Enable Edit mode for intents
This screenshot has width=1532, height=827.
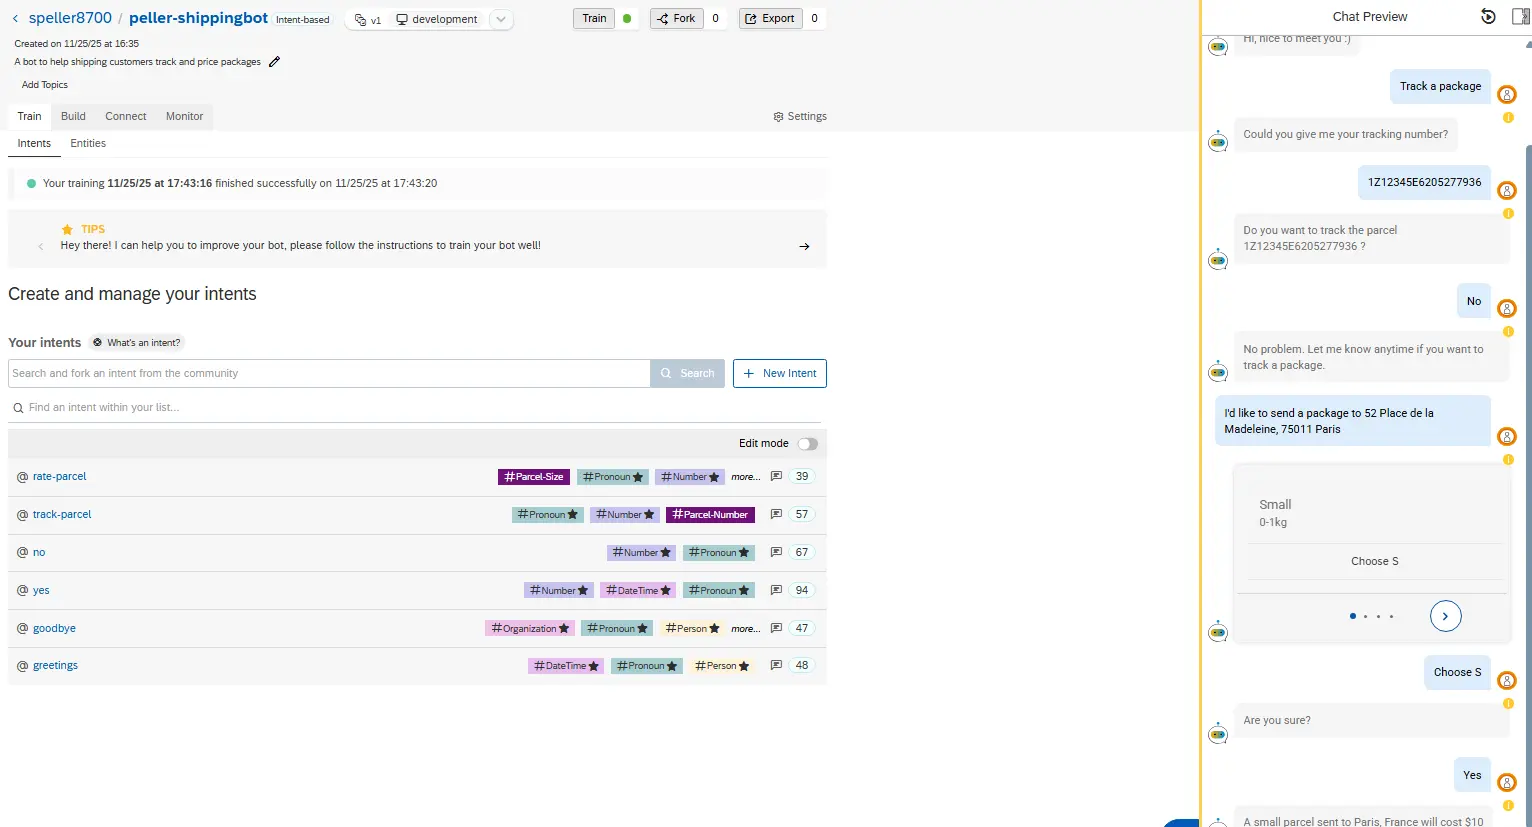tap(808, 443)
